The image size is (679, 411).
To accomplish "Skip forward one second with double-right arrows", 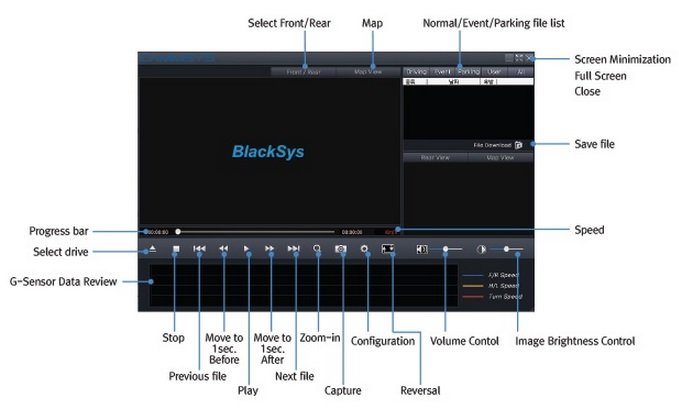I will pos(269,249).
